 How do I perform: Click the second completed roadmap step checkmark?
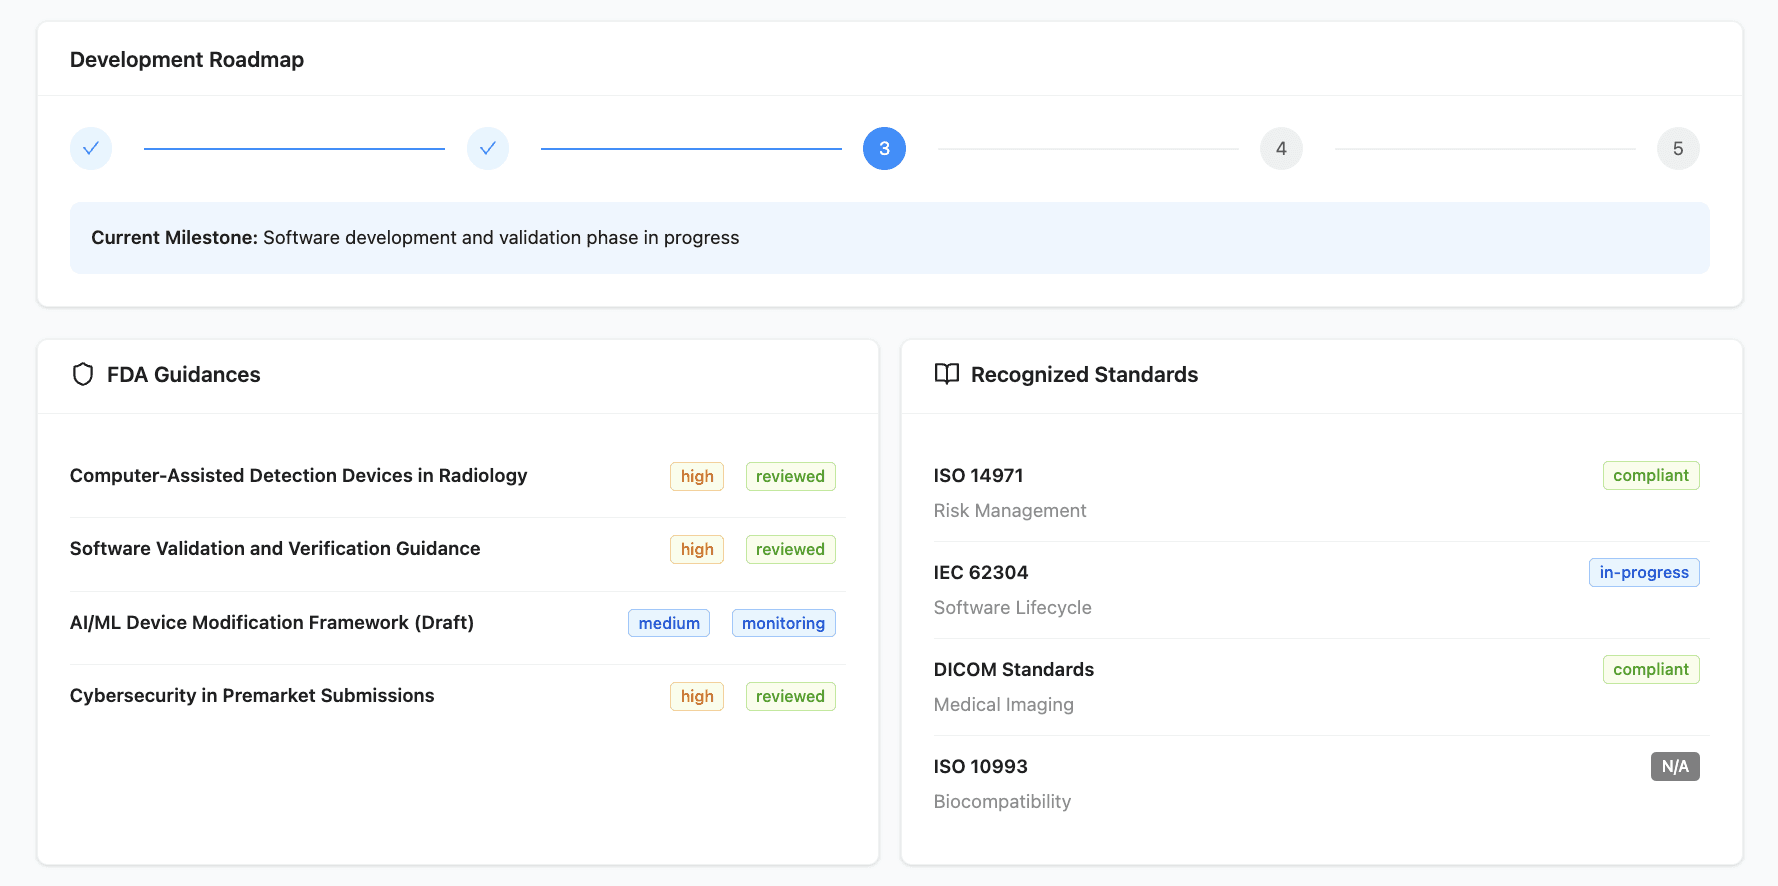[488, 149]
